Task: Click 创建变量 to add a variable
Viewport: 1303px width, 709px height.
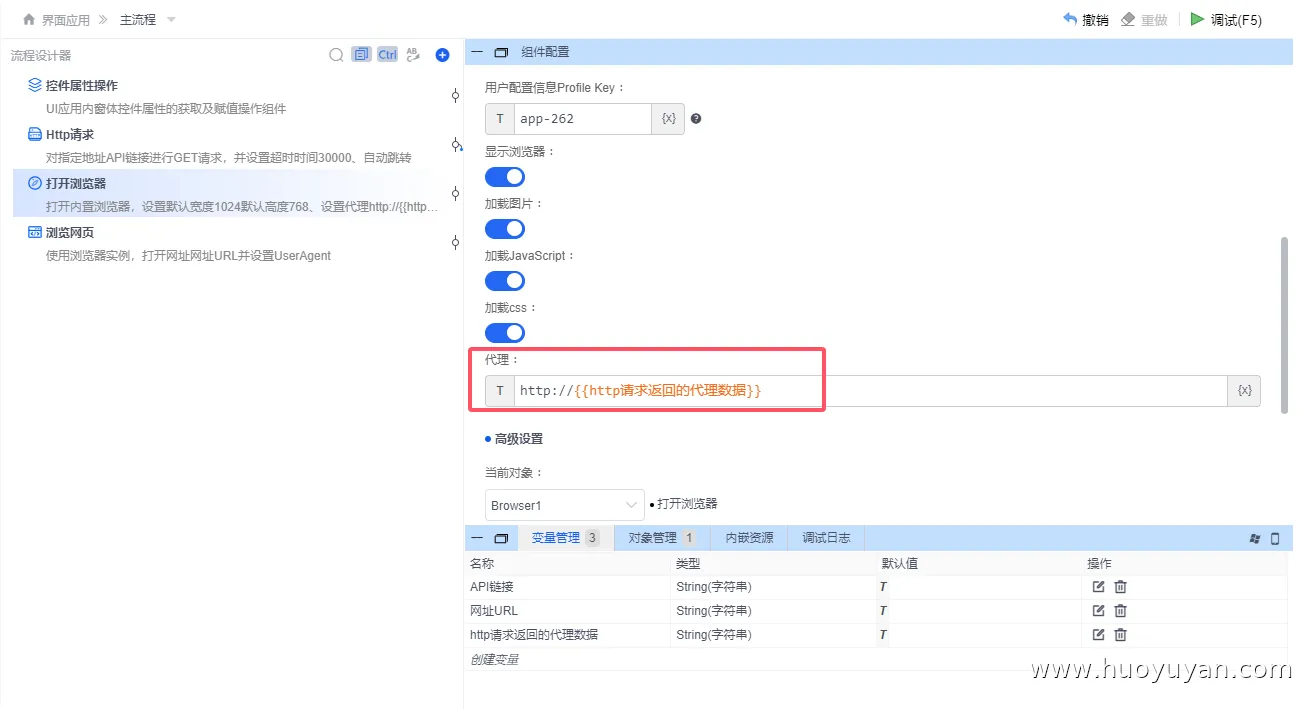Action: tap(494, 659)
